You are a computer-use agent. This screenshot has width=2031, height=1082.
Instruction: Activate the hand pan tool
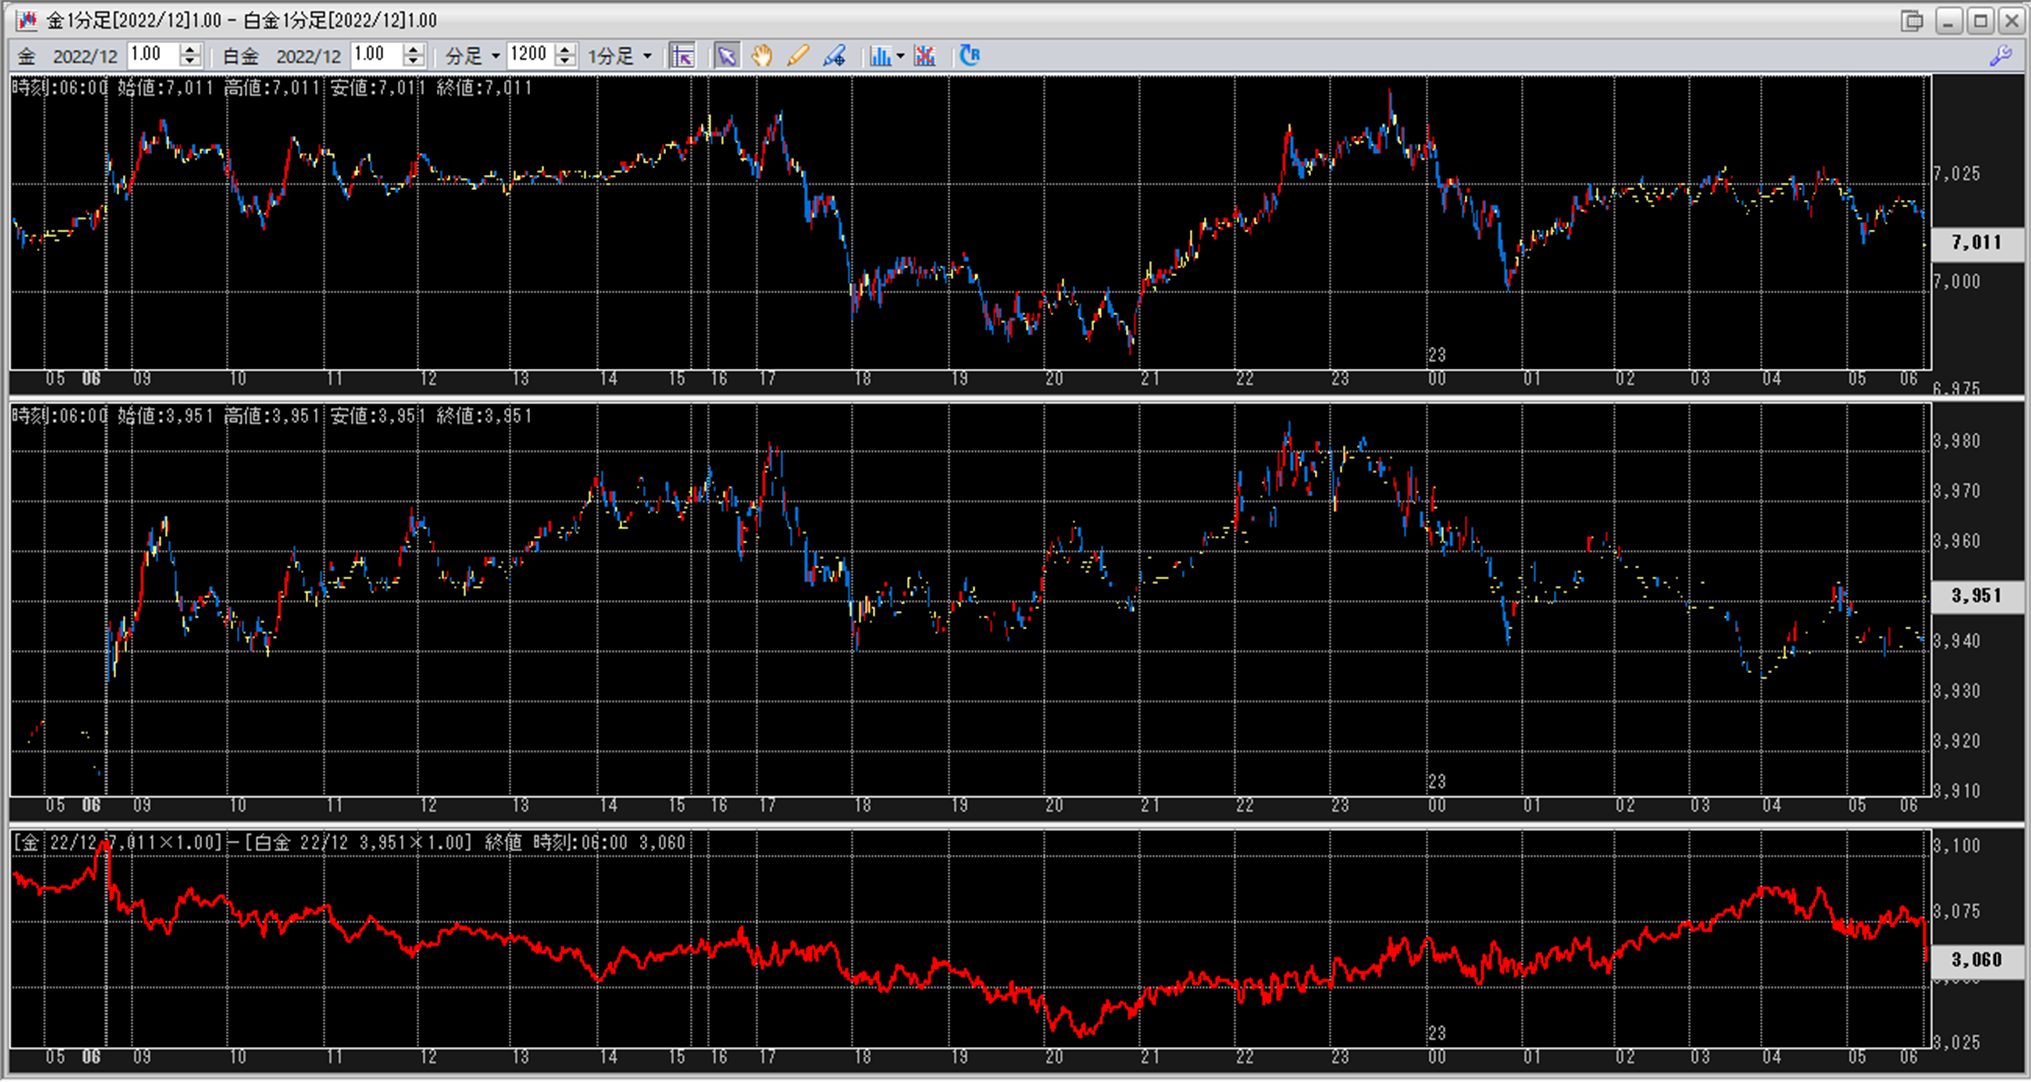762,56
